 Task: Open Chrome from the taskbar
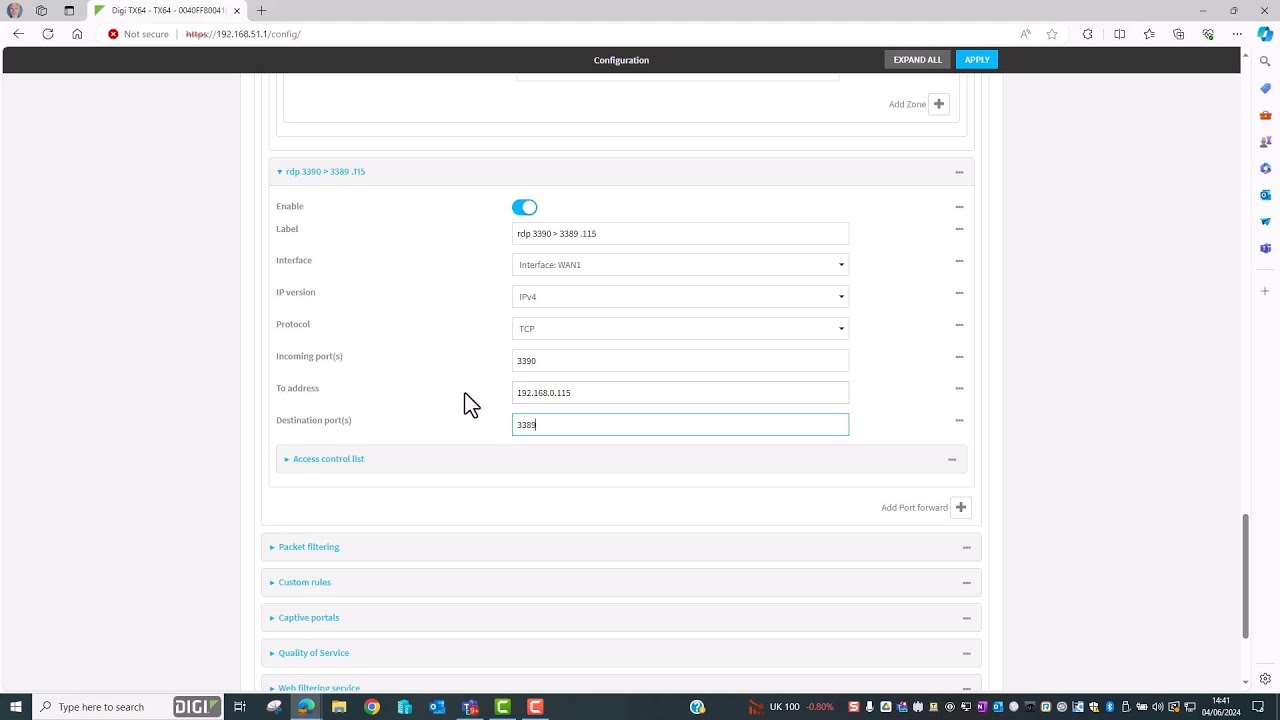tap(372, 707)
